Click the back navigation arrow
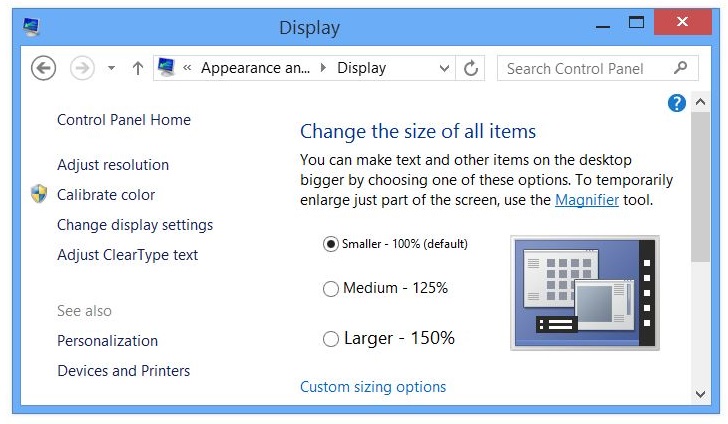Image resolution: width=728 pixels, height=424 pixels. [43, 68]
